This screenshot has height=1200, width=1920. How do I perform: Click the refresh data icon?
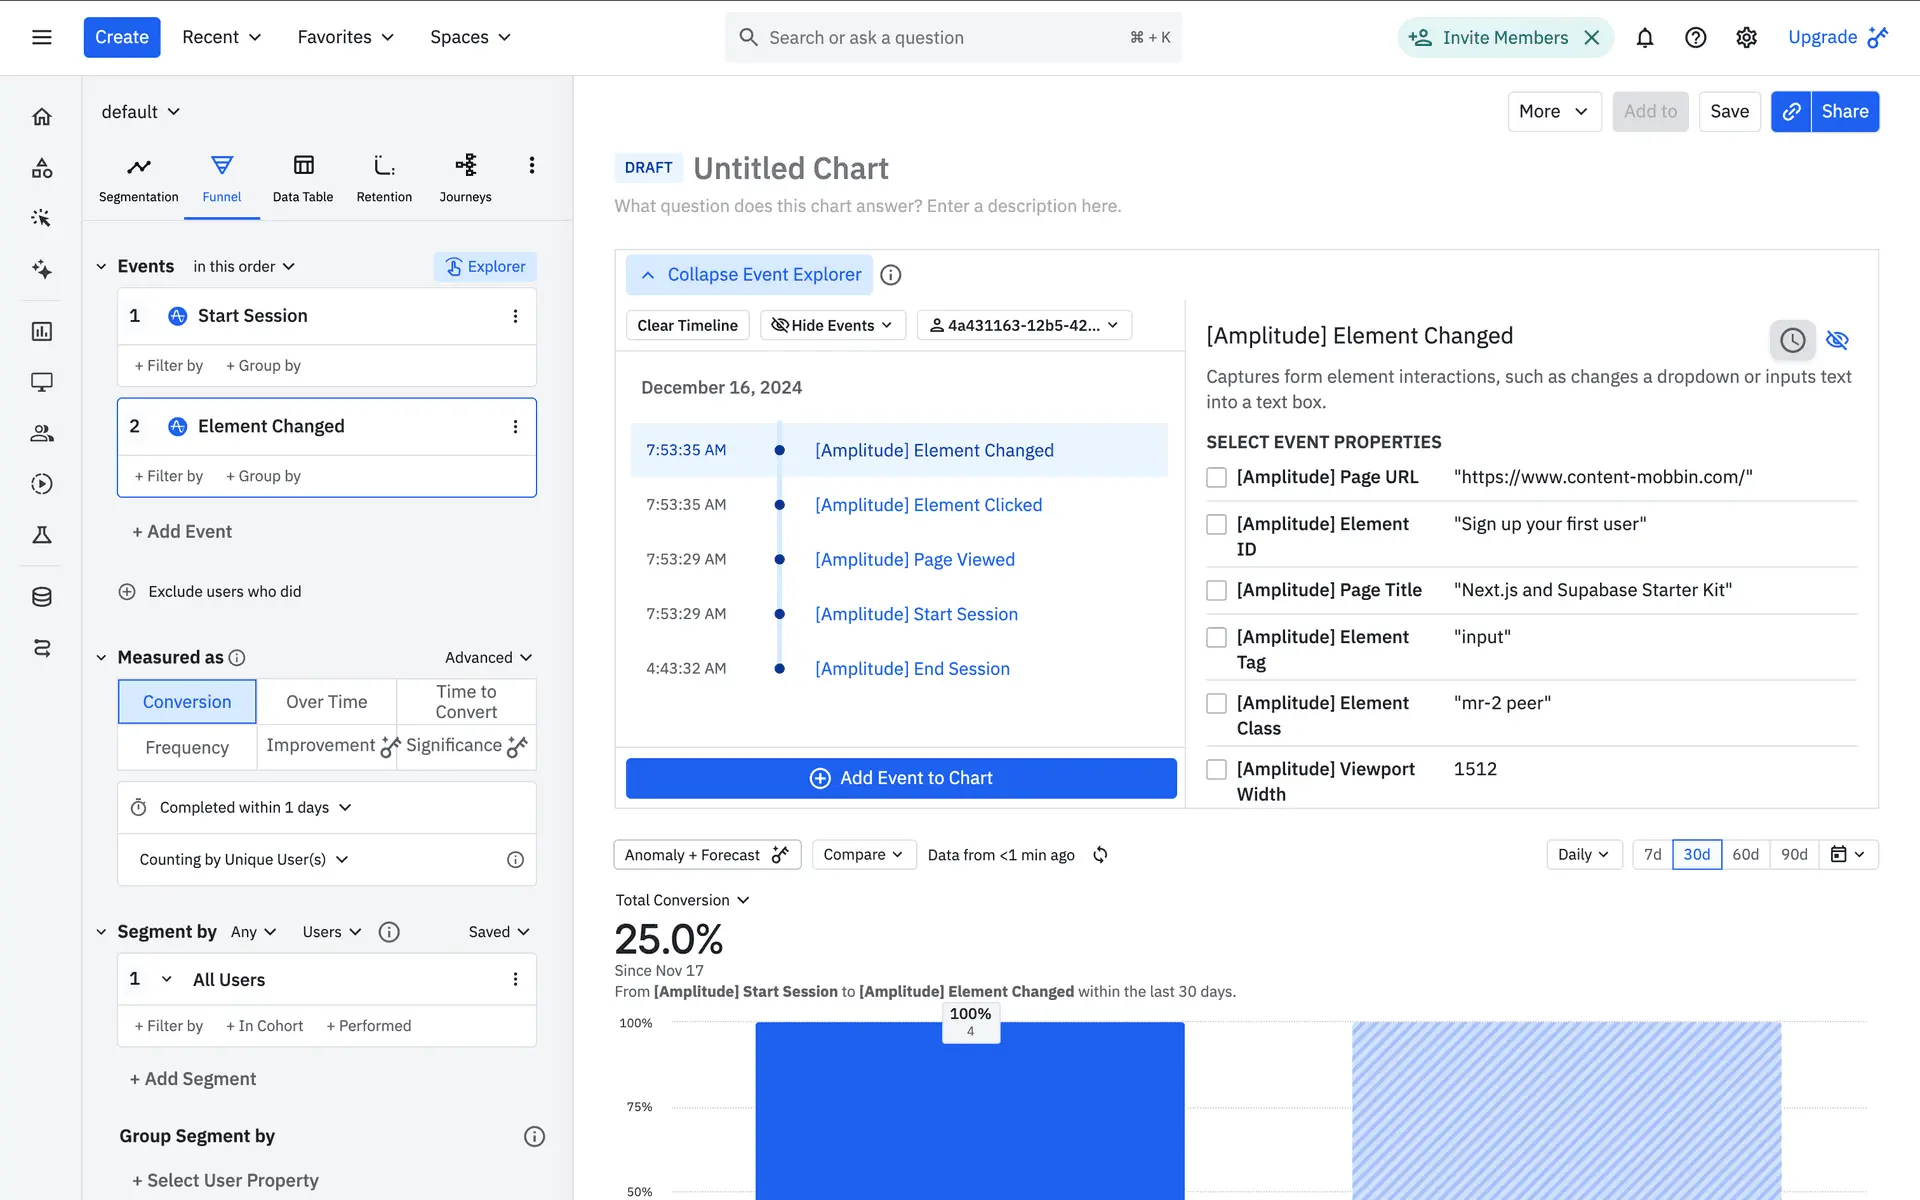click(1100, 855)
